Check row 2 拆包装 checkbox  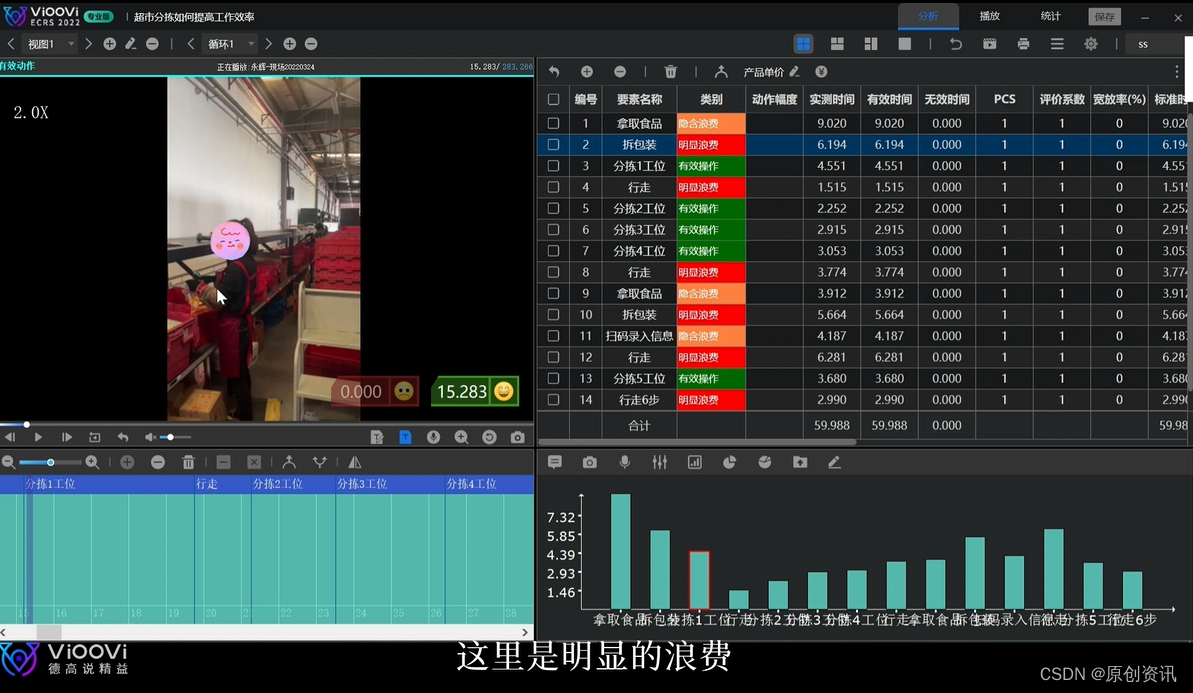click(554, 145)
